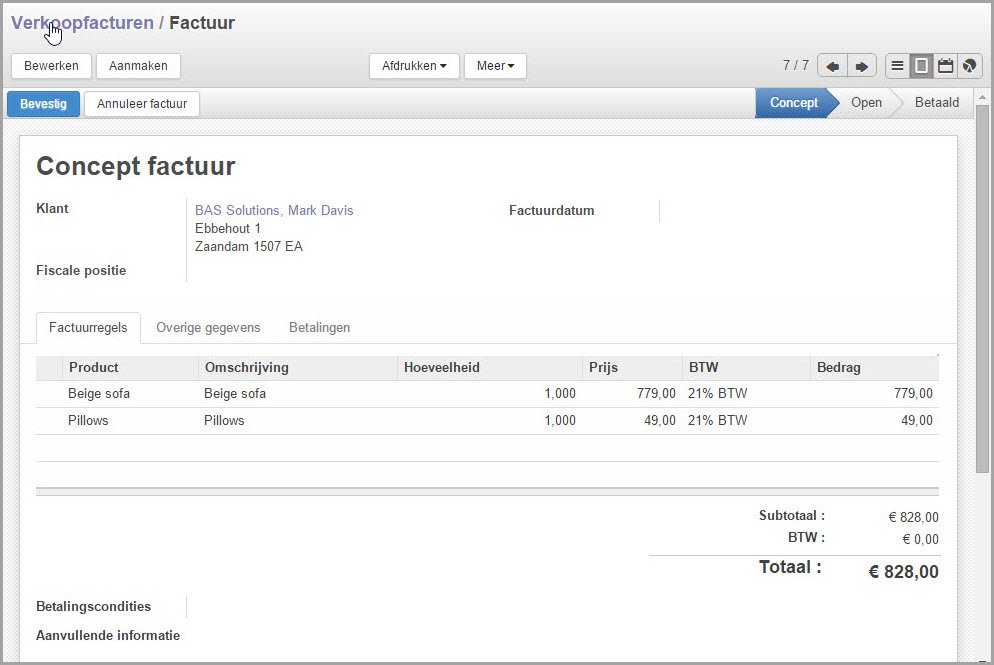Switch to Betalingen tab
Screen dimensions: 994x665
[320, 328]
